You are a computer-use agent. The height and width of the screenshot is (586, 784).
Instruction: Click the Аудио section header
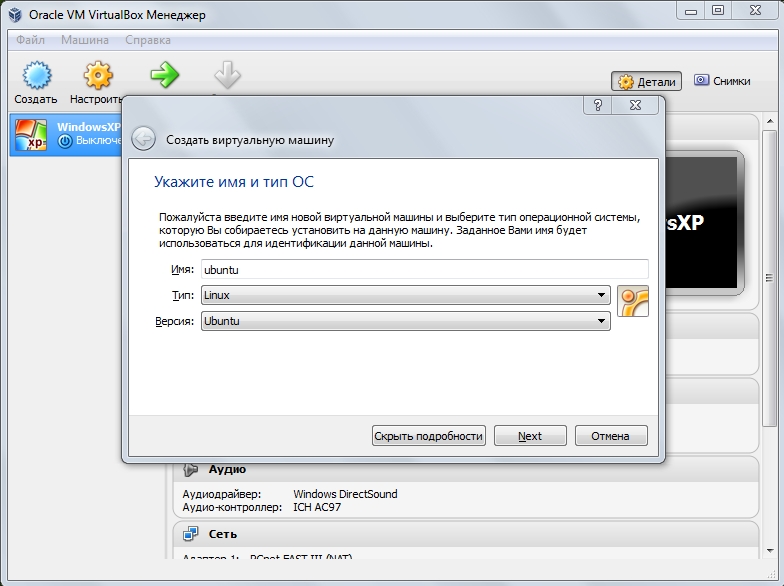pyautogui.click(x=465, y=470)
